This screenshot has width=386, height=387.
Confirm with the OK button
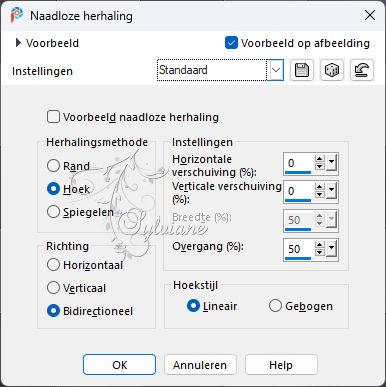[x=119, y=365]
